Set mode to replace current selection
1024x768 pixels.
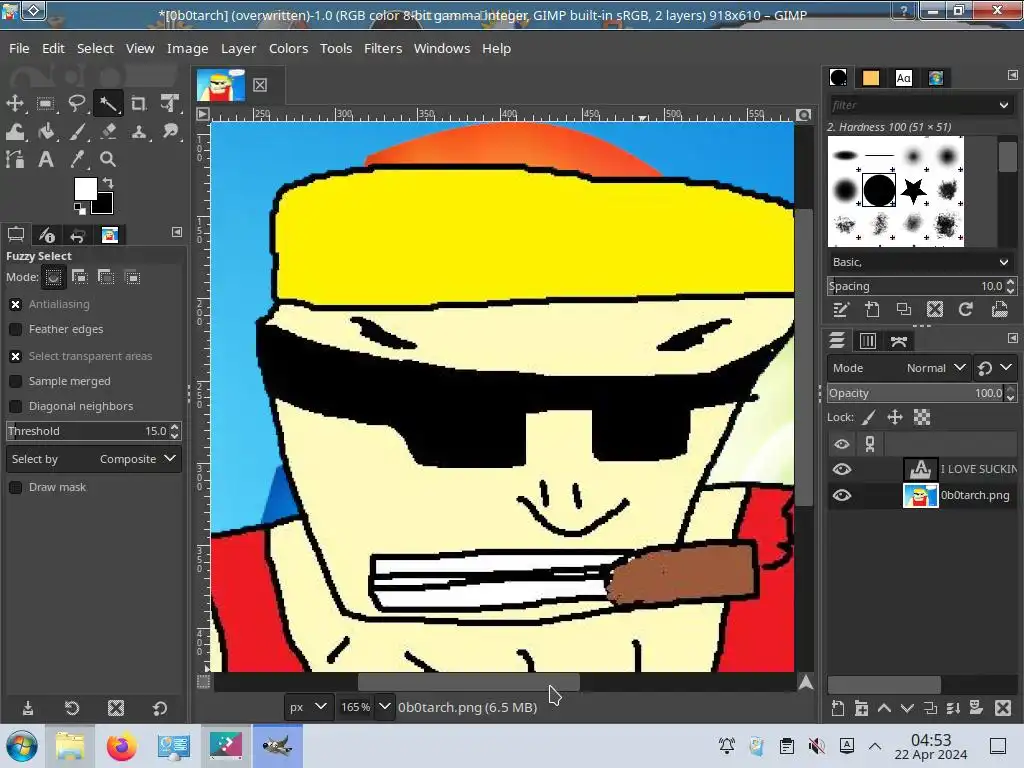coord(54,278)
